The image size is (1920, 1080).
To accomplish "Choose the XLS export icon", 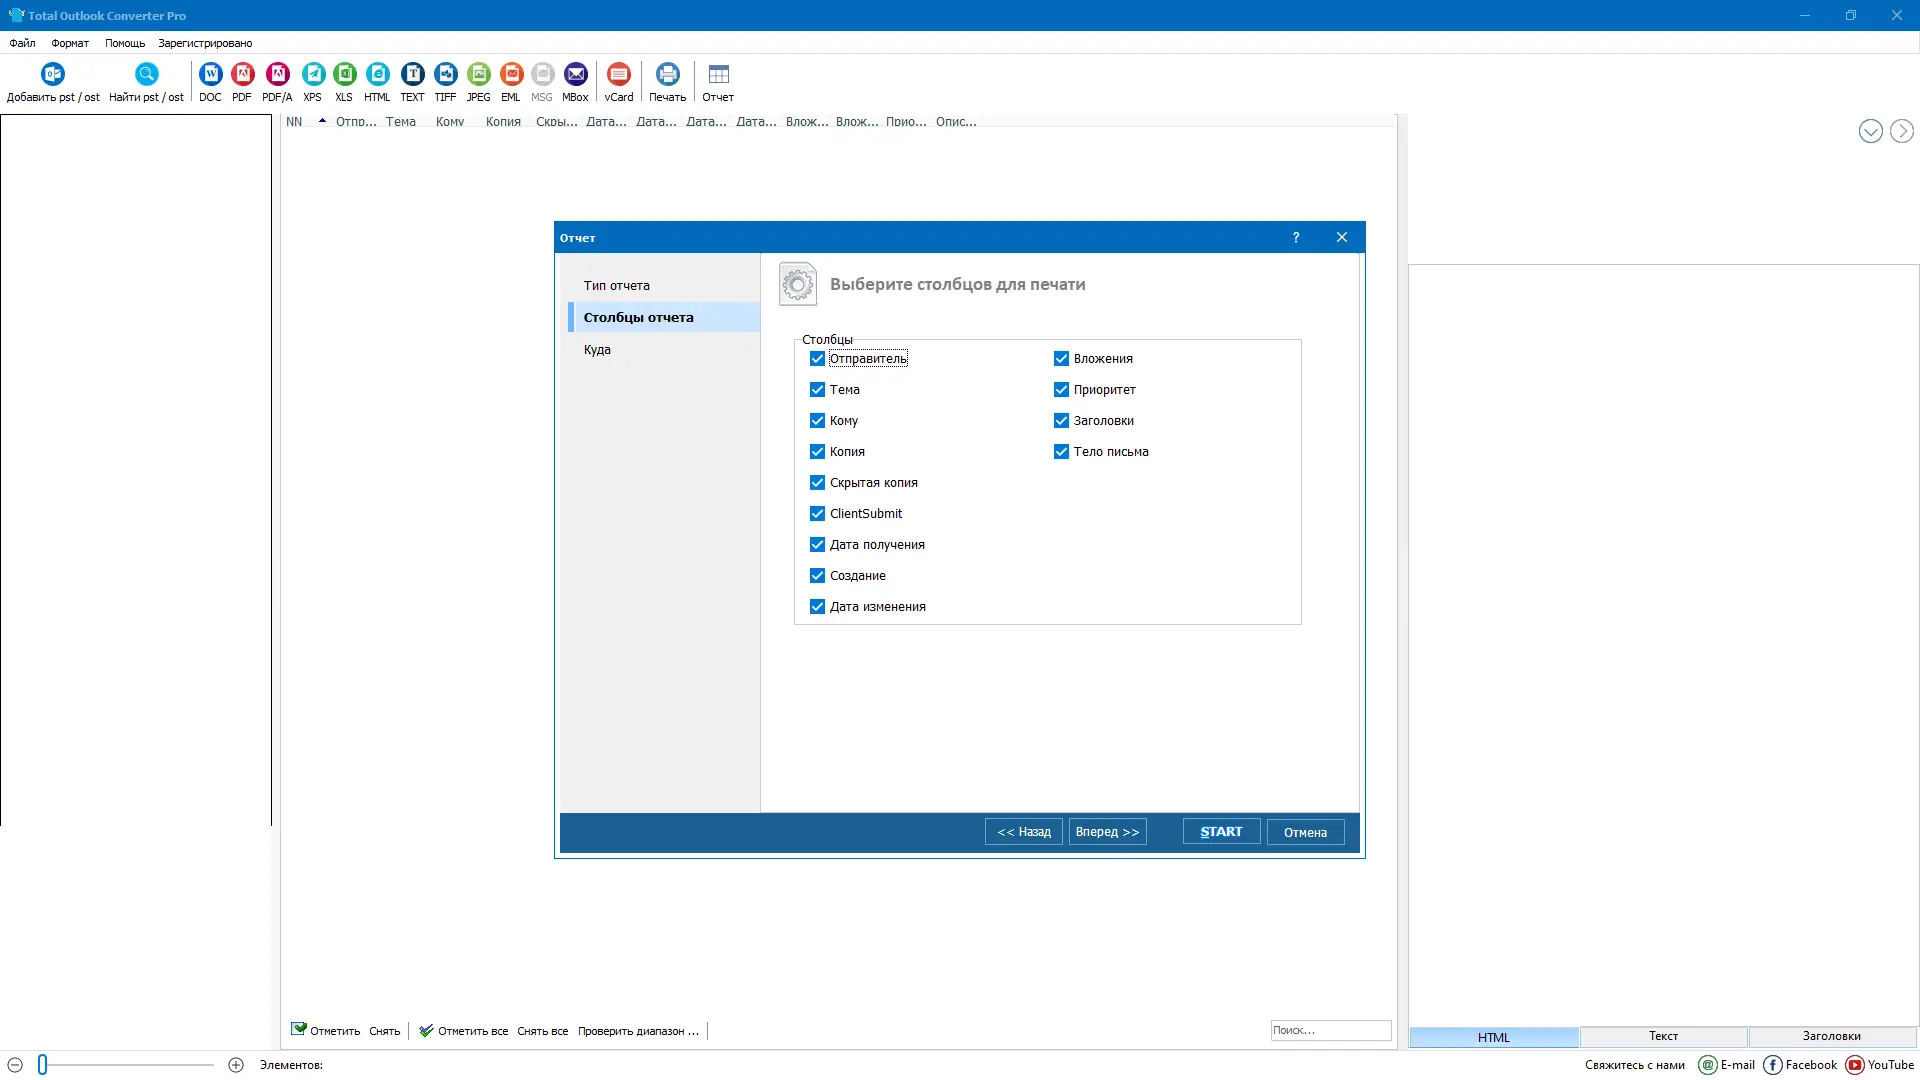I will coord(344,74).
